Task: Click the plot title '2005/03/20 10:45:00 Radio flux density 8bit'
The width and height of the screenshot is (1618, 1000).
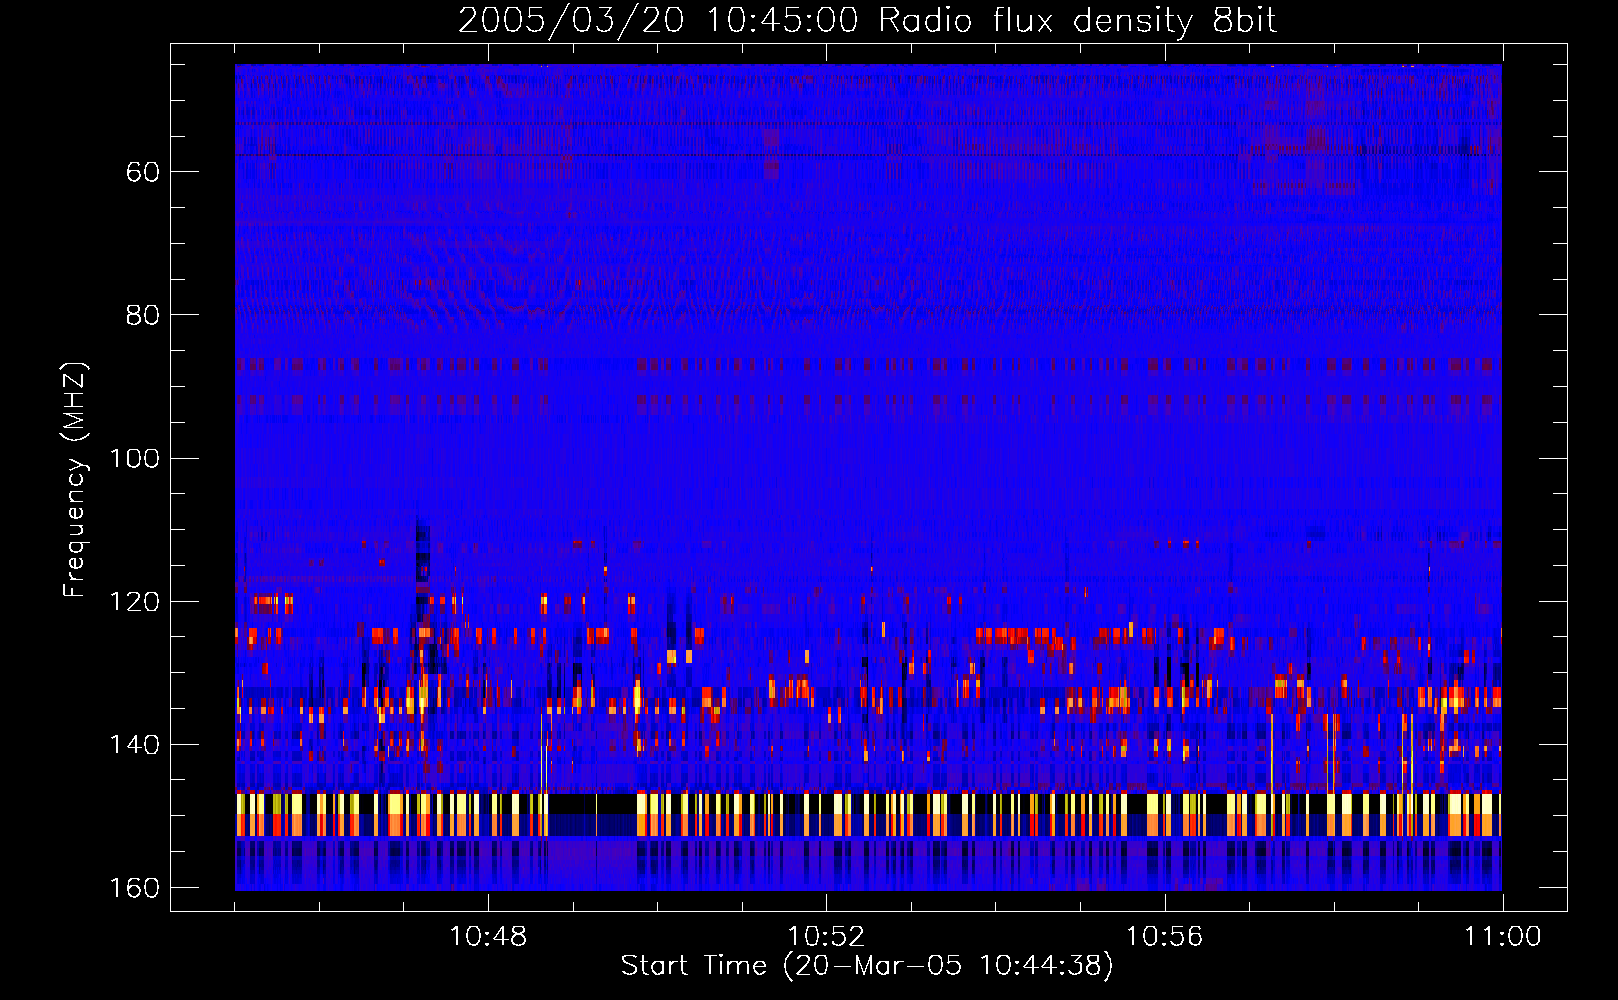Action: point(867,21)
